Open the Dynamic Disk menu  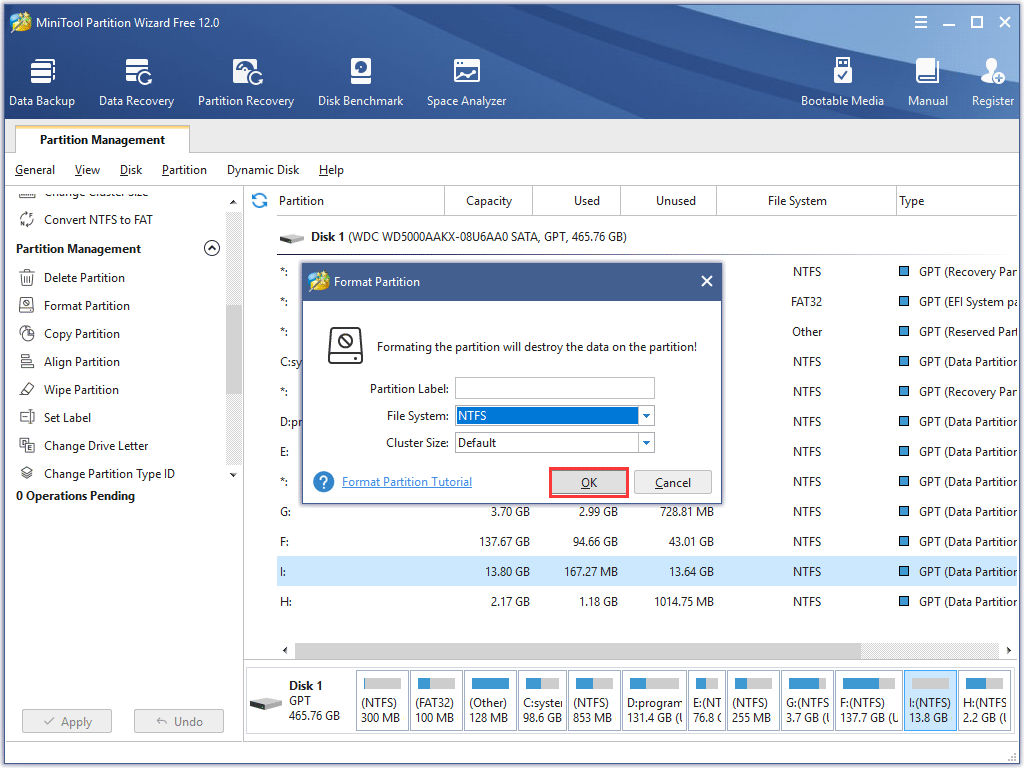(263, 170)
